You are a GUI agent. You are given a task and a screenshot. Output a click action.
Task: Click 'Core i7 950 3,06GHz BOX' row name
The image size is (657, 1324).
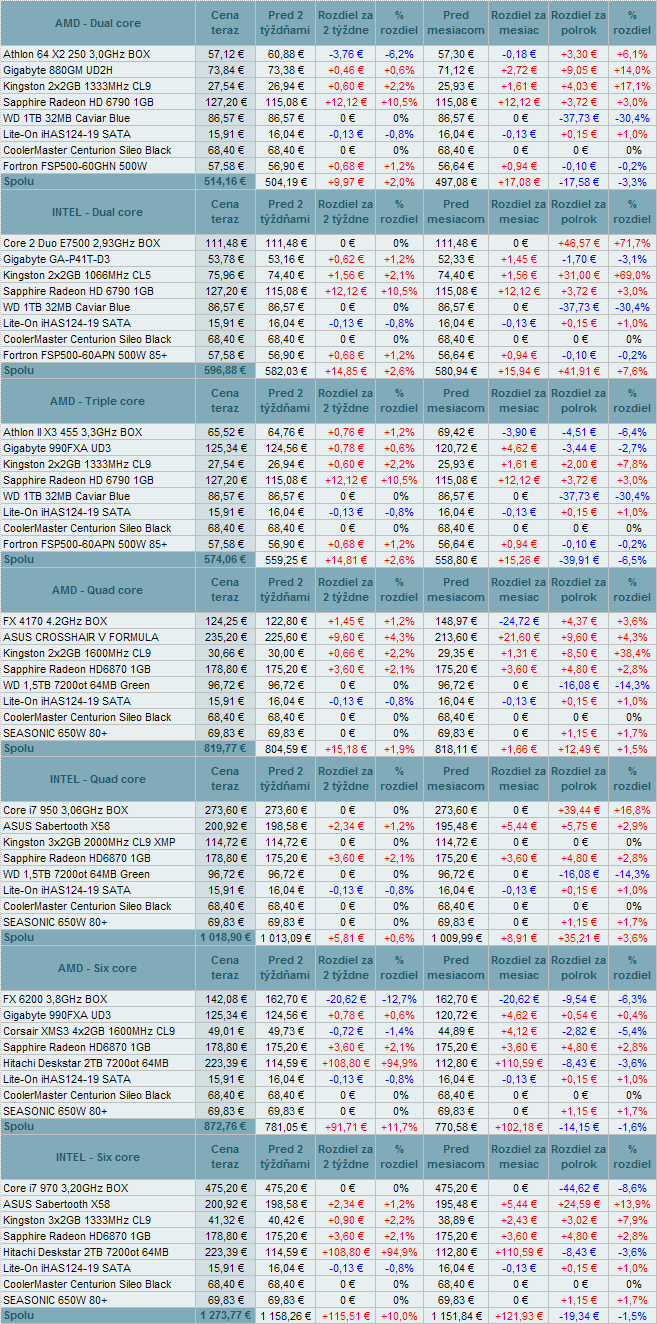click(66, 810)
